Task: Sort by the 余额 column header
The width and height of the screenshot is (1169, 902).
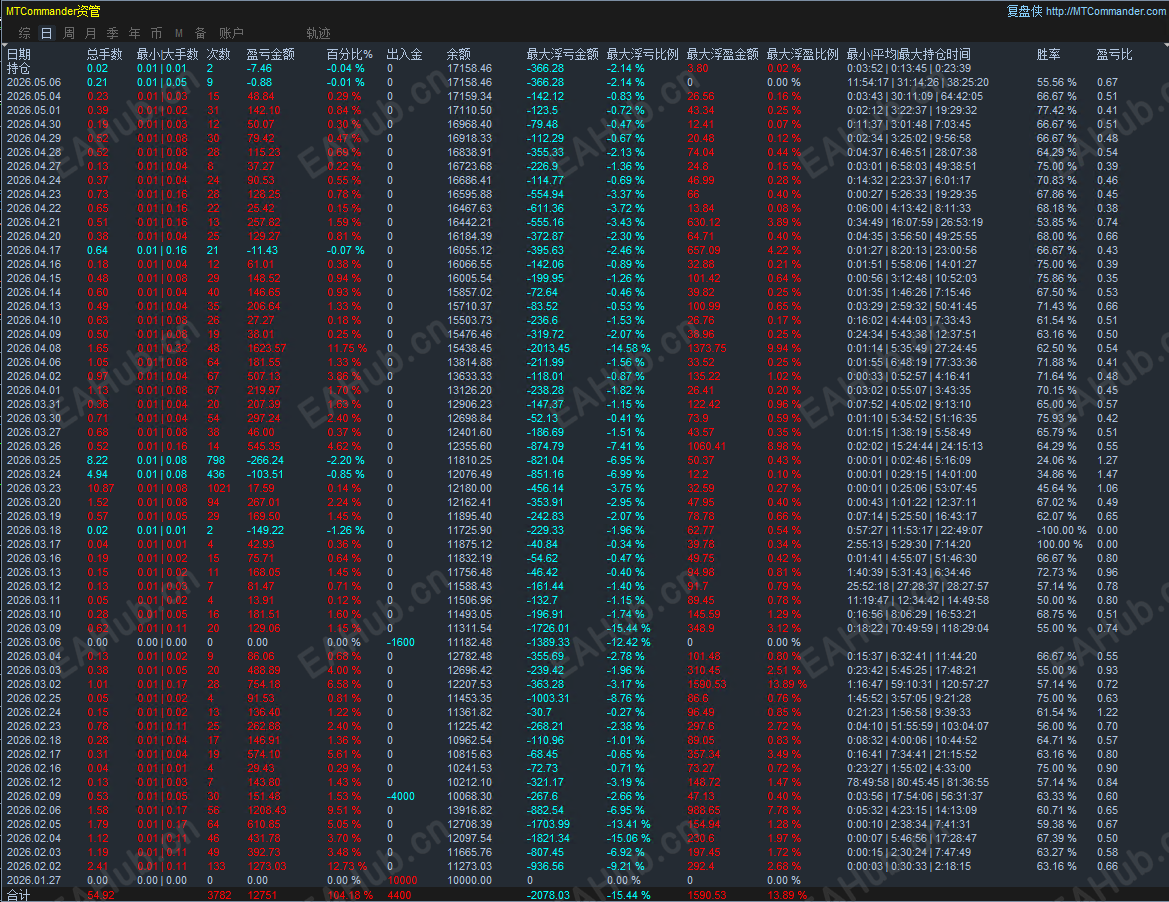Action: pyautogui.click(x=459, y=54)
